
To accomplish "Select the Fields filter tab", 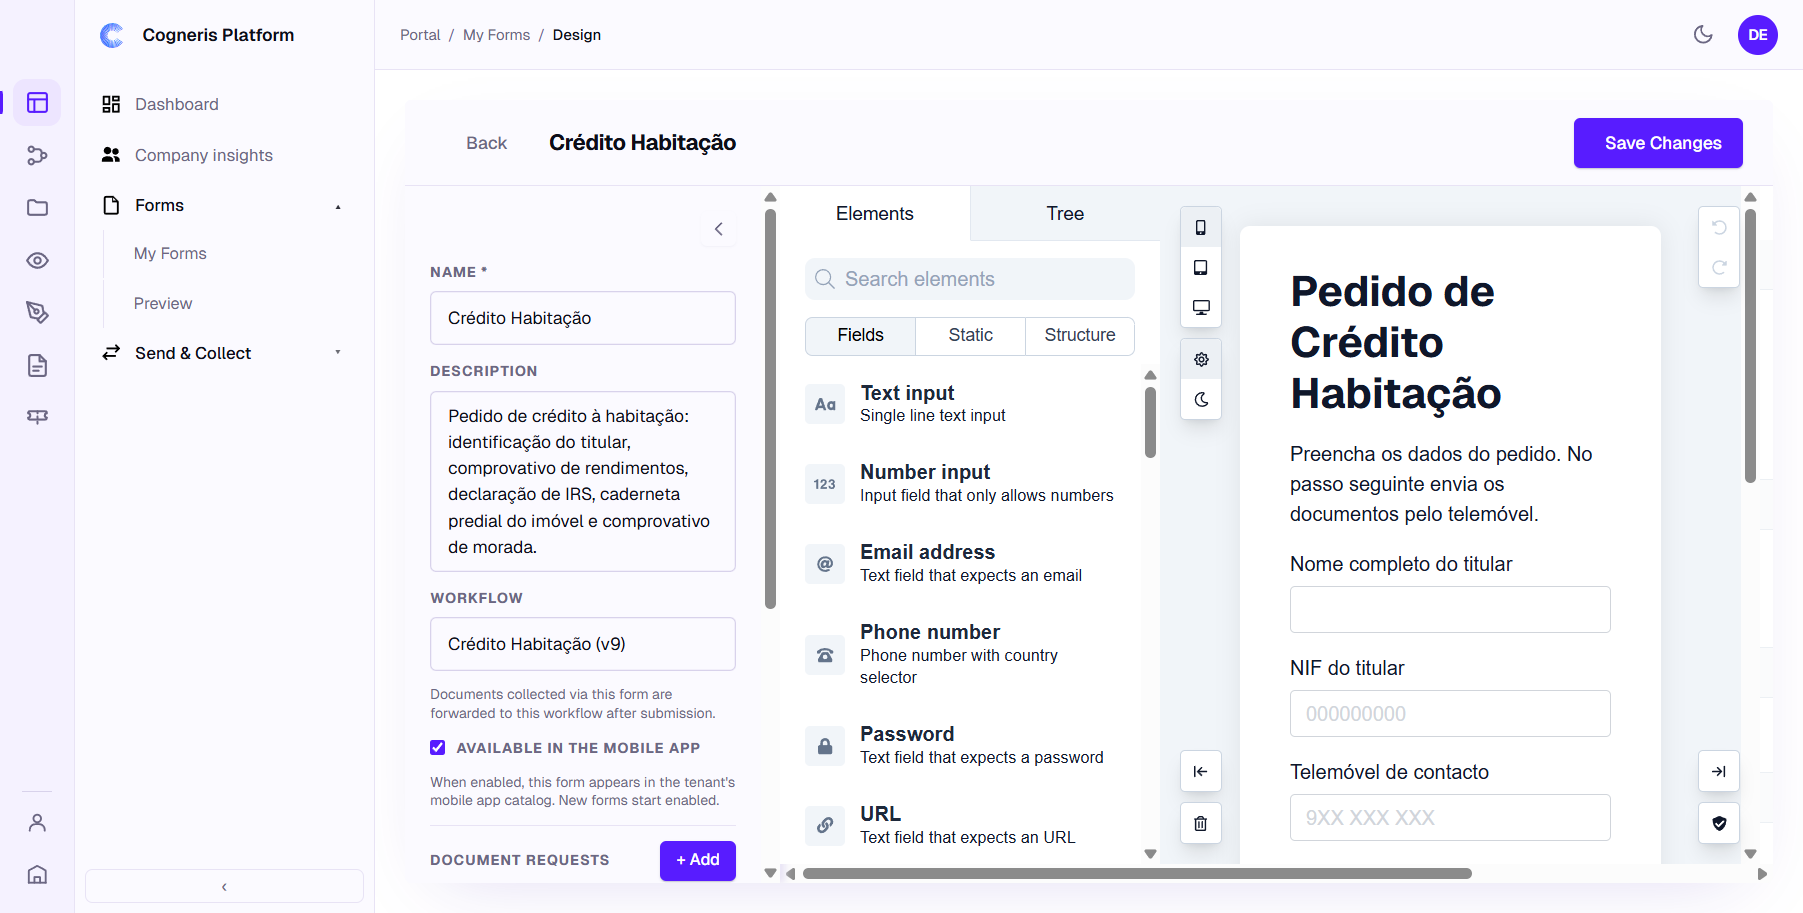I will [861, 336].
